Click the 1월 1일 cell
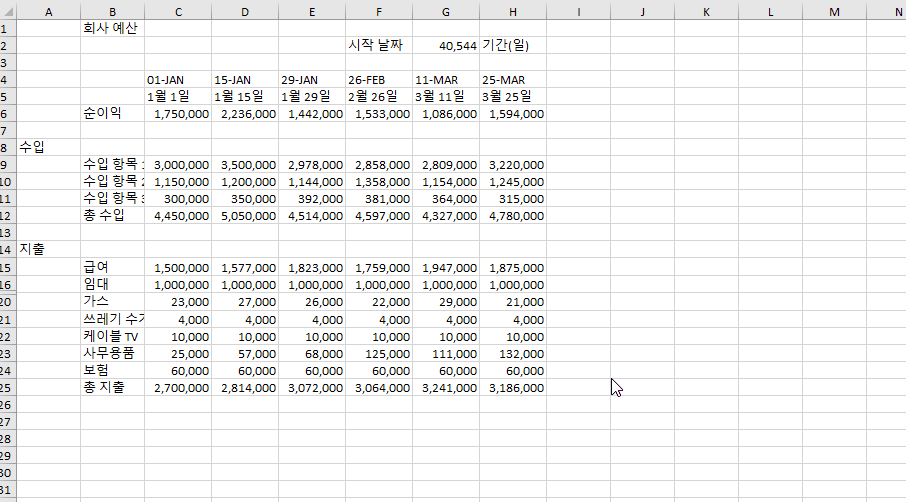 coord(178,96)
